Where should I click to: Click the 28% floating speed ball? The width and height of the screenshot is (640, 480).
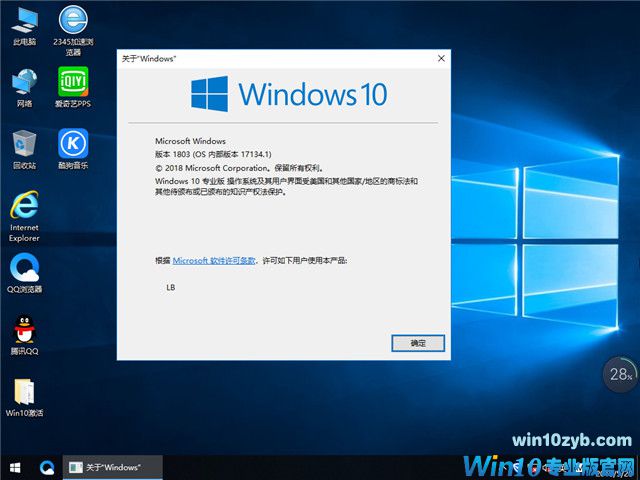[x=620, y=374]
